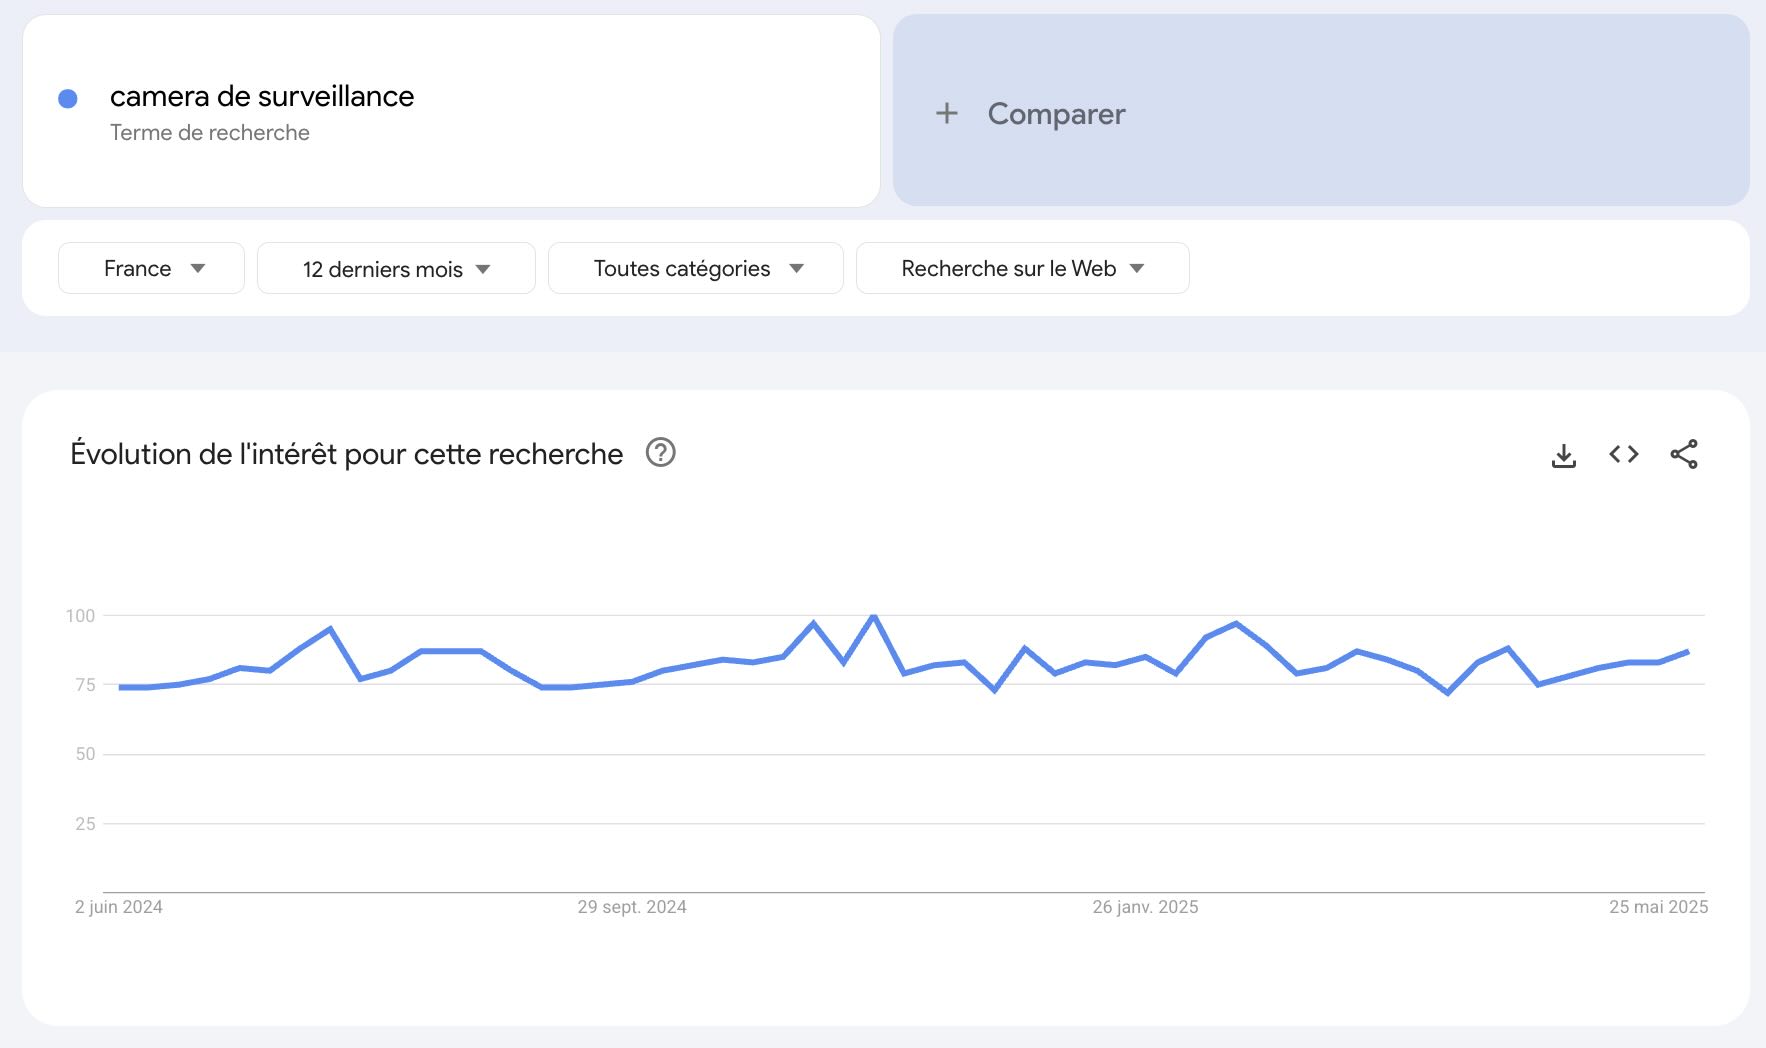Download the interest chart data as CSV
1766x1048 pixels.
point(1564,455)
